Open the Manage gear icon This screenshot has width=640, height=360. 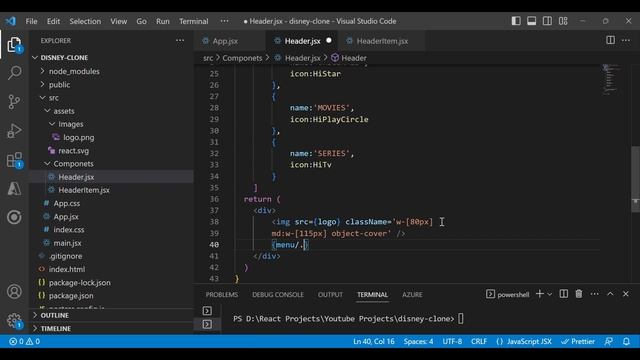pyautogui.click(x=14, y=320)
